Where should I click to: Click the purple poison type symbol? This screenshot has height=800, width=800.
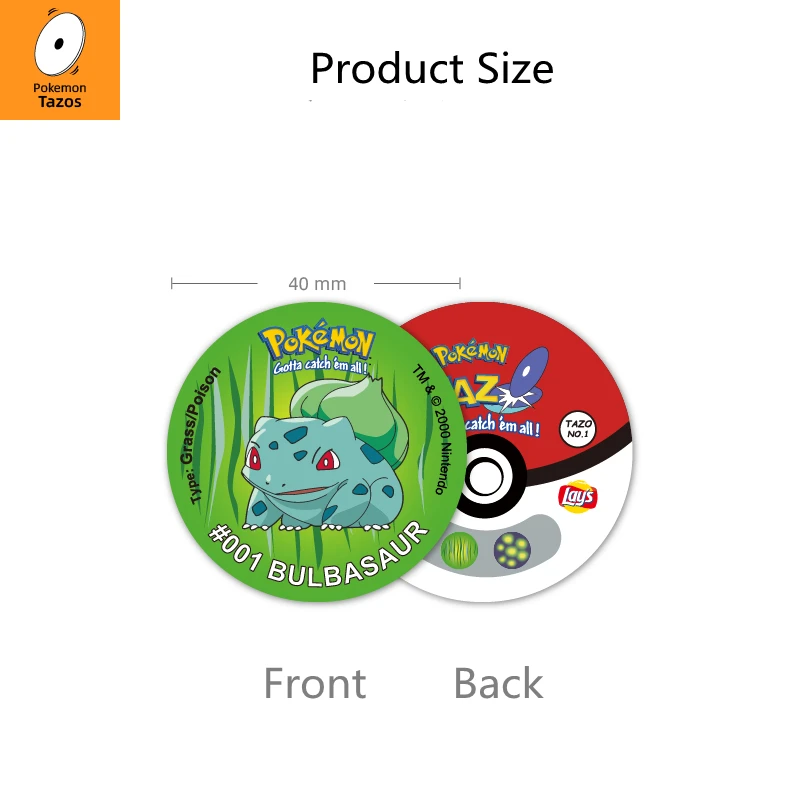(x=512, y=550)
